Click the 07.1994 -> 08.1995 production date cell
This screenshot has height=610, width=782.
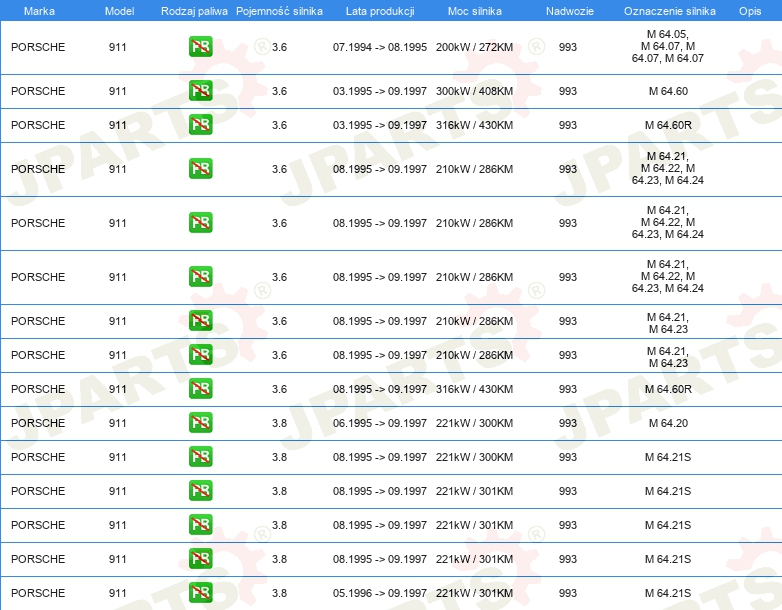pos(379,47)
